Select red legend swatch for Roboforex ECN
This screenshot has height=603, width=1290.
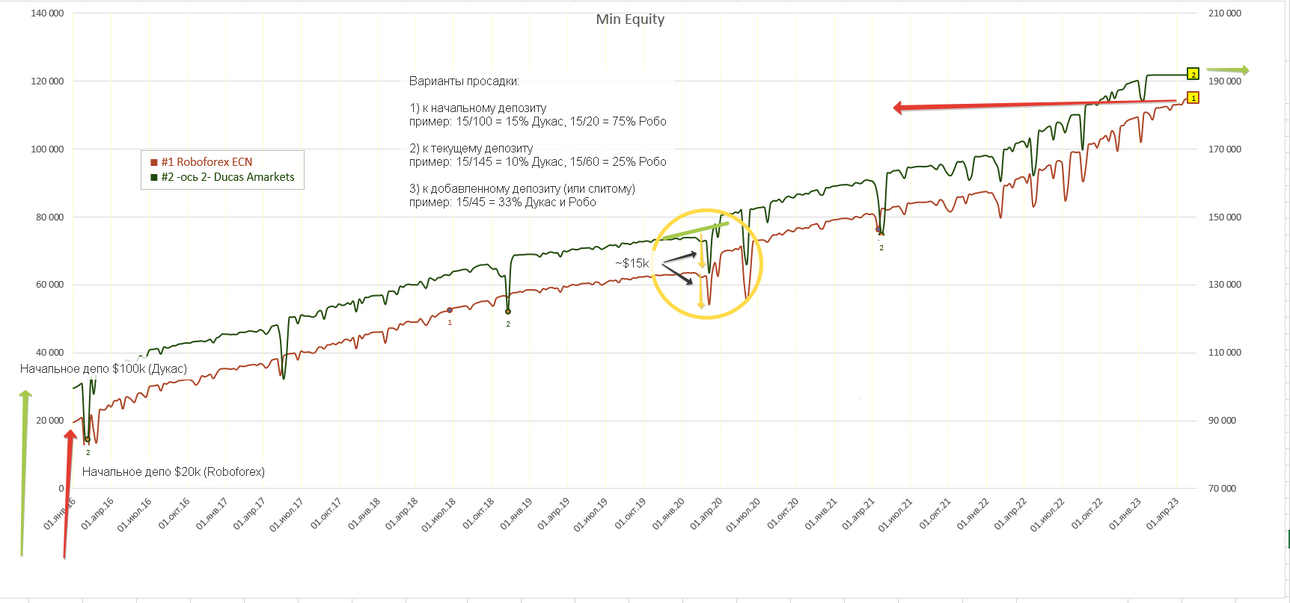(x=153, y=163)
